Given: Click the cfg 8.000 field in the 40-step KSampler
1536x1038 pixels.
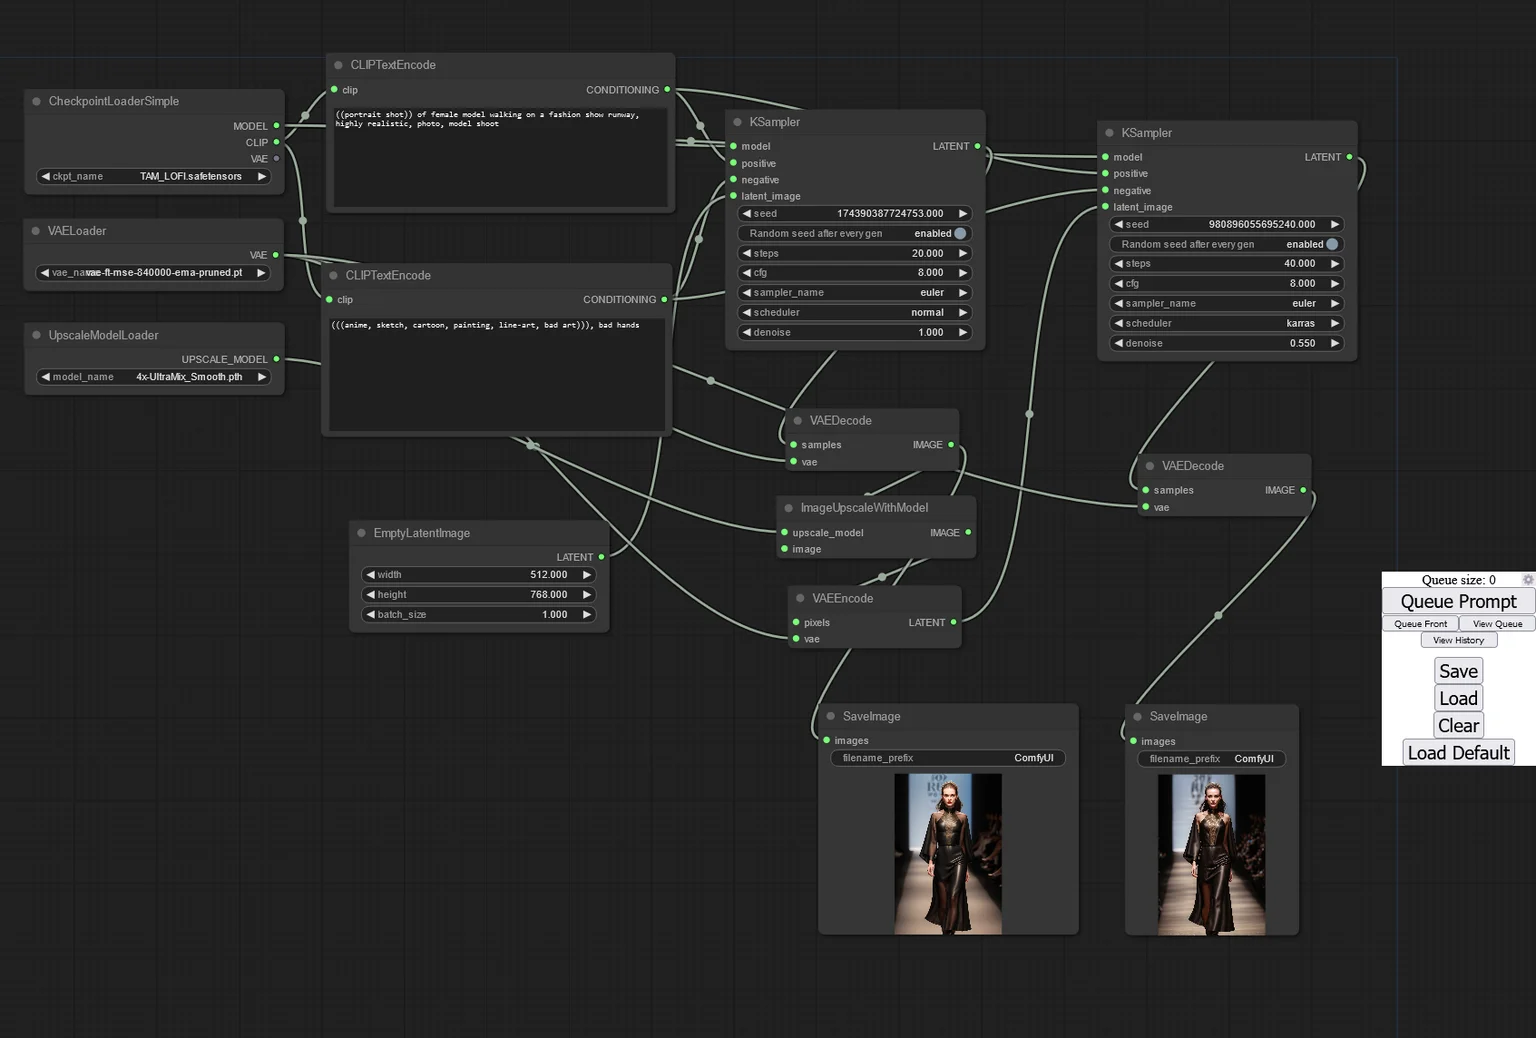Looking at the screenshot, I should (x=1226, y=283).
